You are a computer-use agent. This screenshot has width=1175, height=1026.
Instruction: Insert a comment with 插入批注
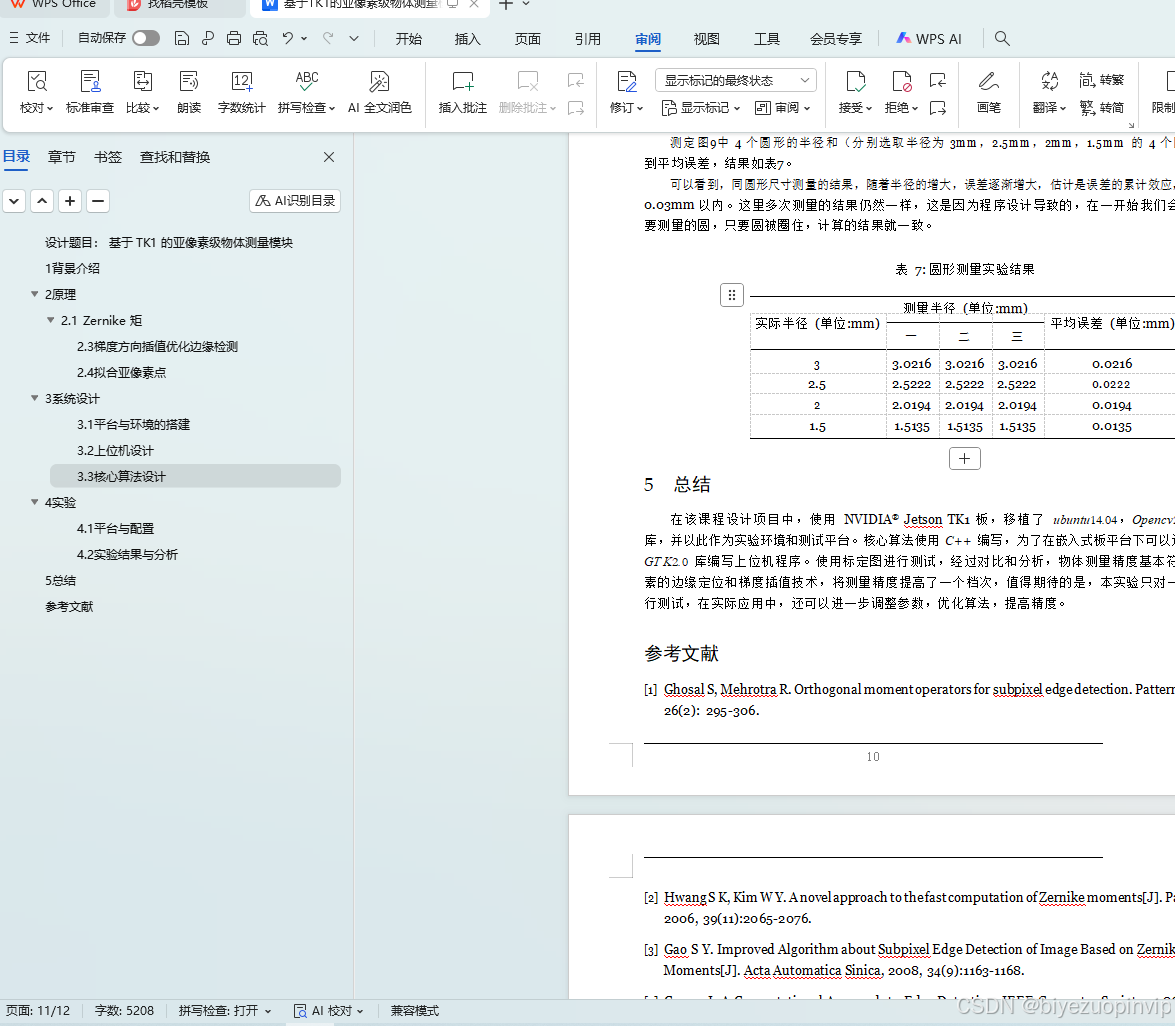click(461, 92)
